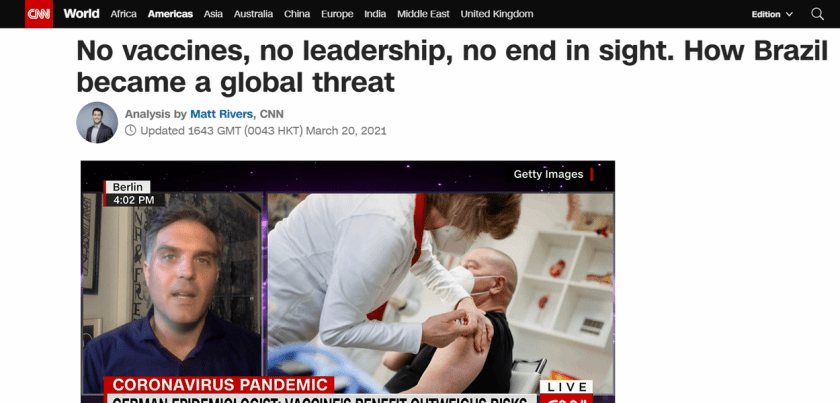Select the Americas nav item
The image size is (840, 403).
click(x=170, y=14)
